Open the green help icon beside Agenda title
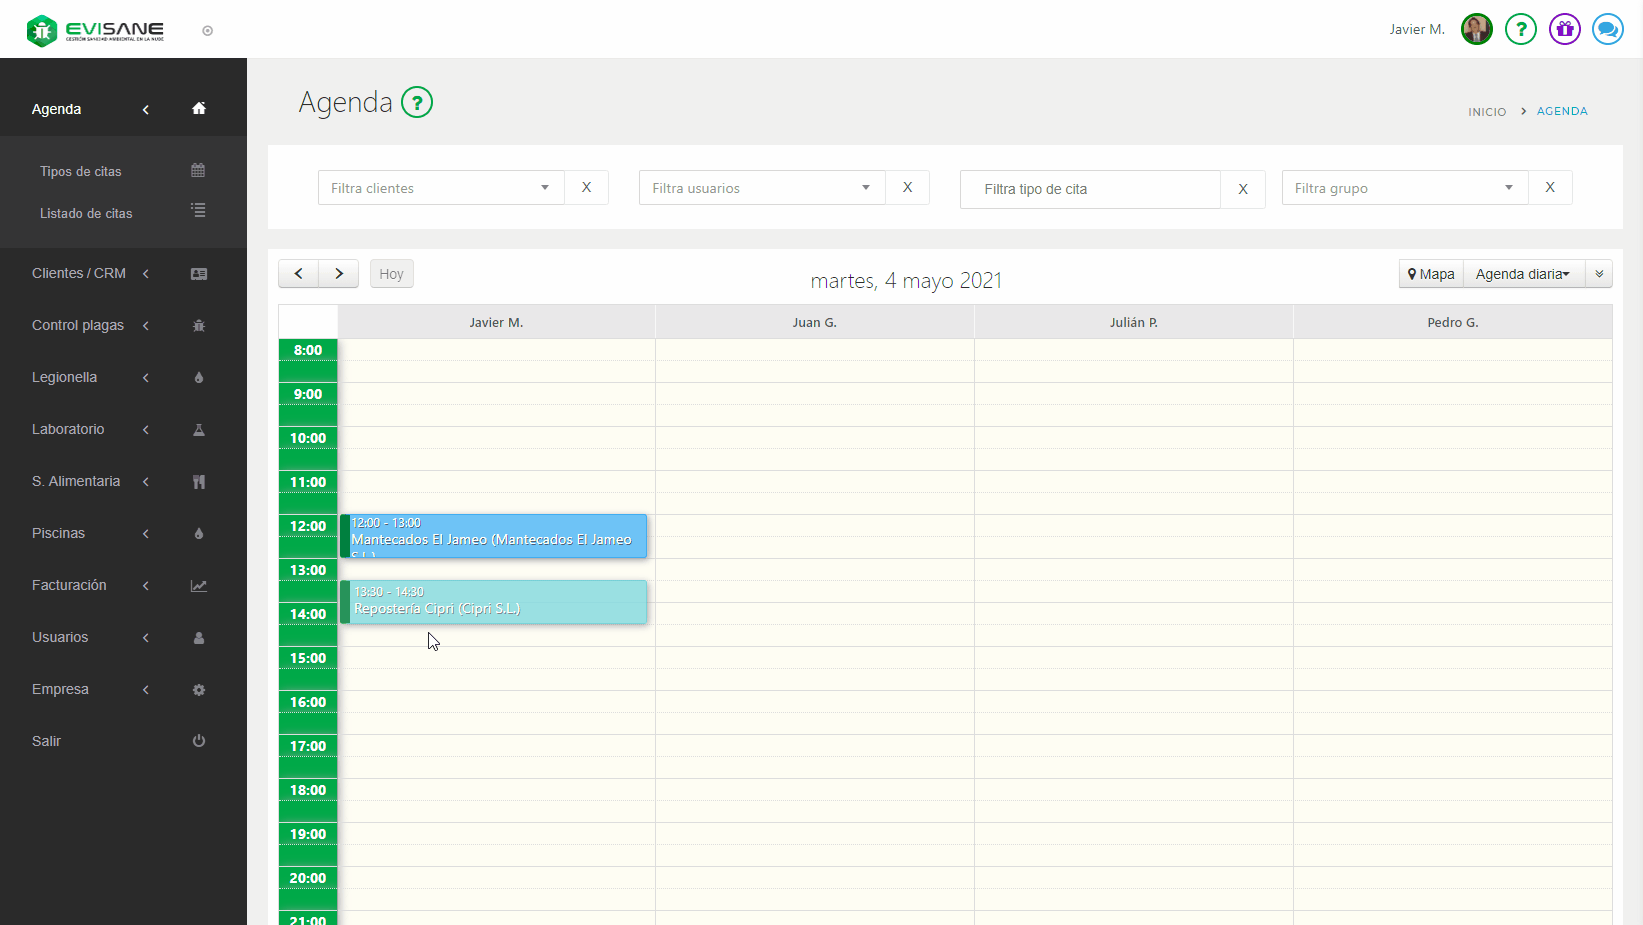Screen dimensions: 1643x925 point(417,102)
